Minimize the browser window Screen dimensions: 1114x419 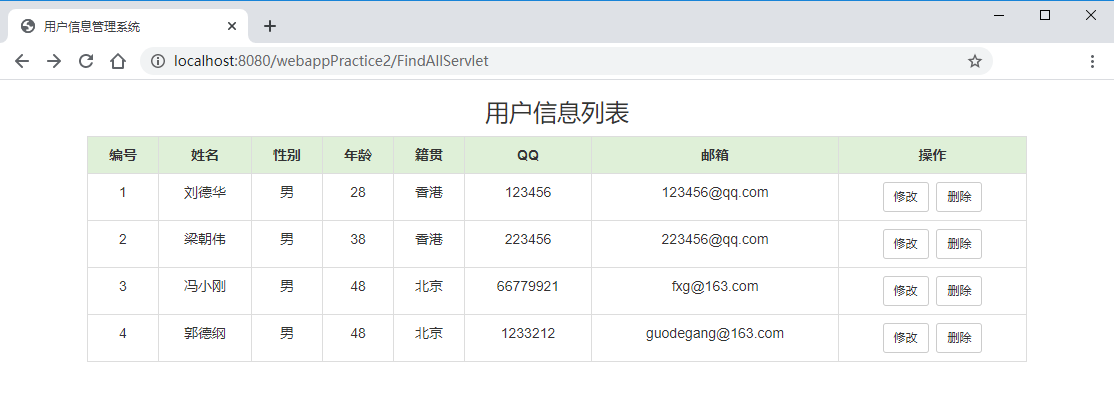coord(999,15)
